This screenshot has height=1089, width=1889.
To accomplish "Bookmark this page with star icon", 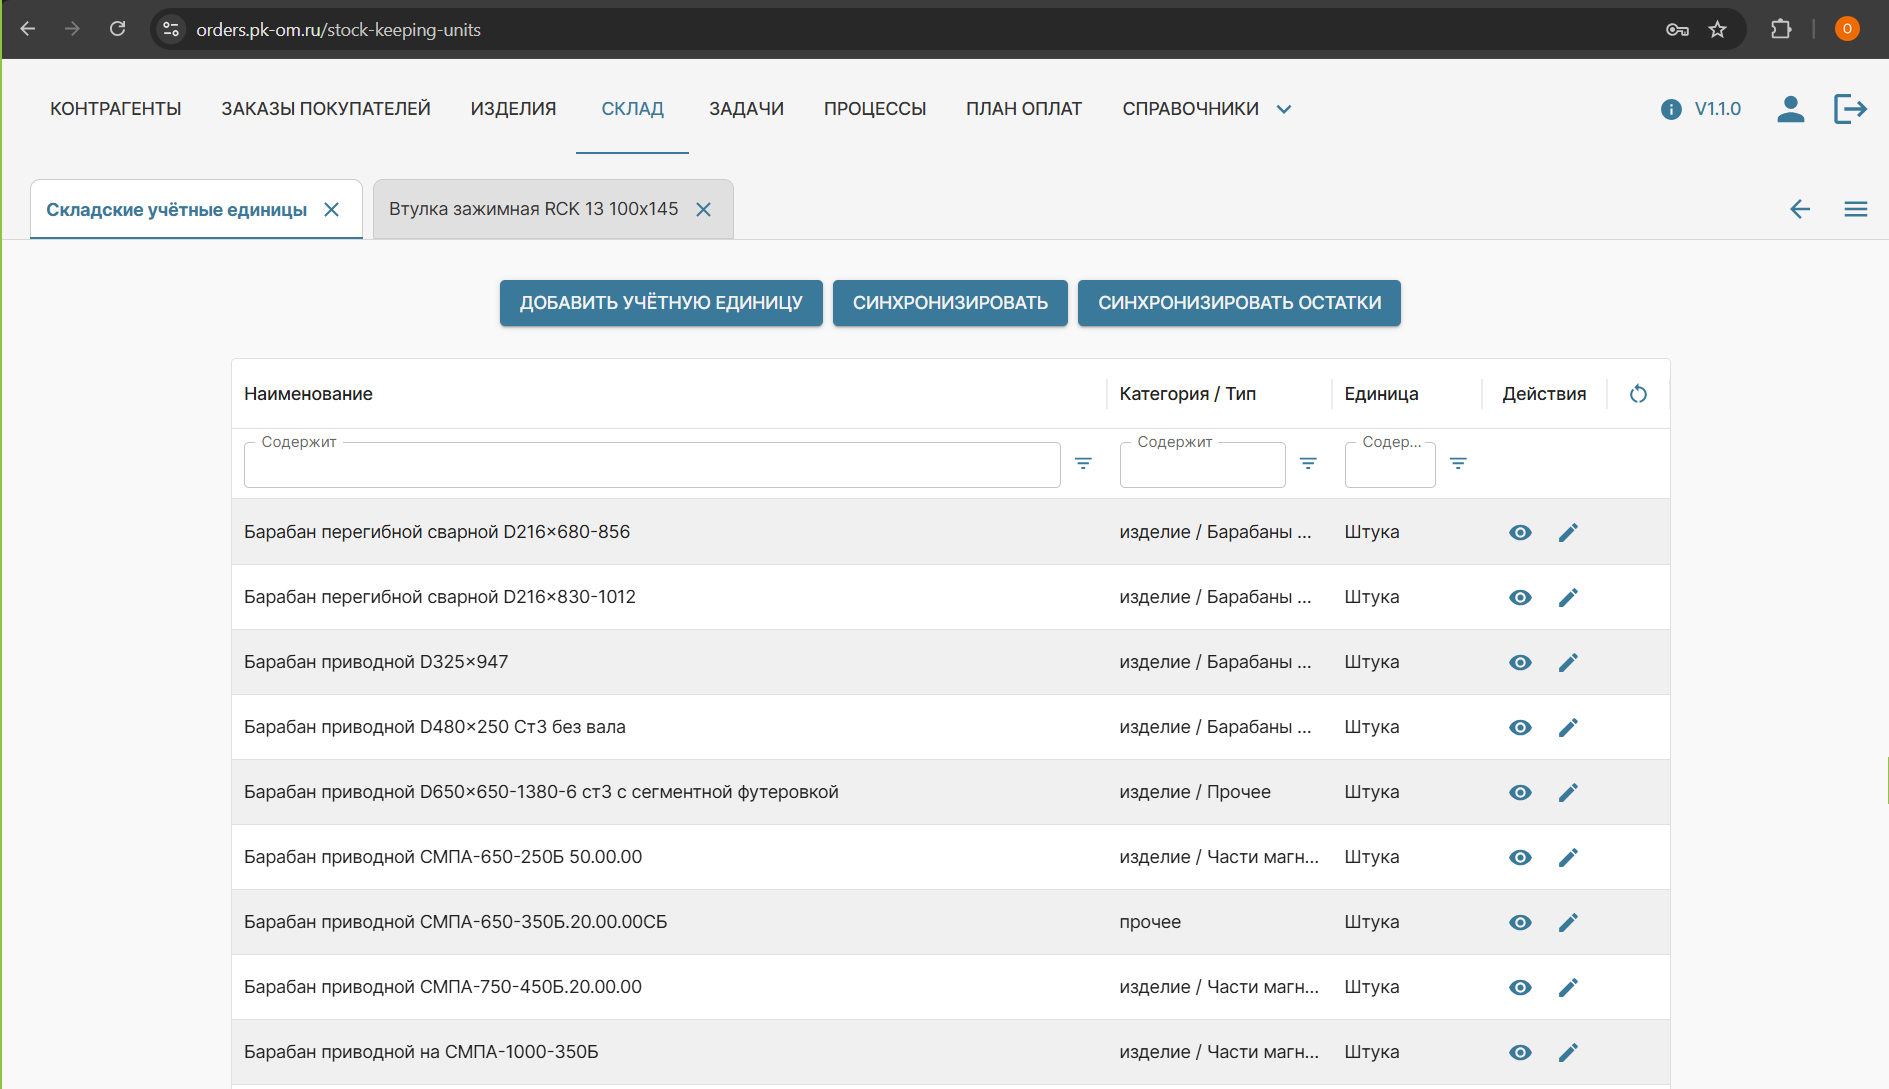I will pos(1717,30).
